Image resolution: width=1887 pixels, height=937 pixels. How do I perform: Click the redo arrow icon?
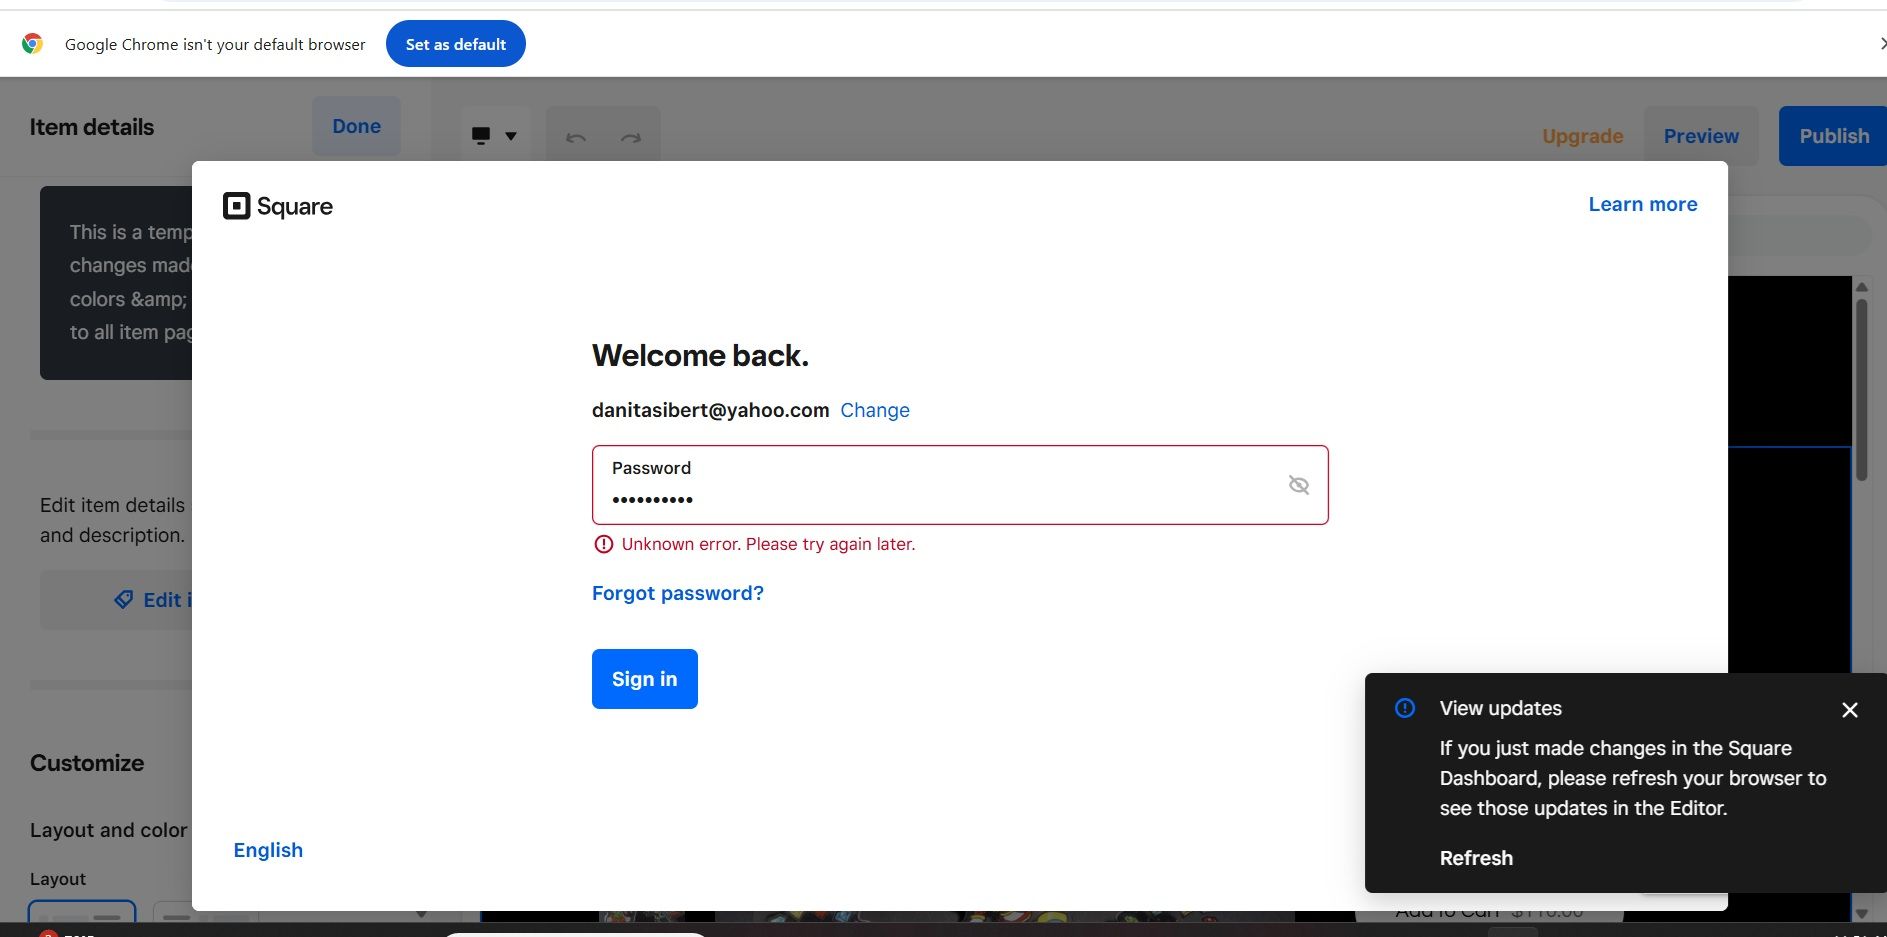click(630, 138)
